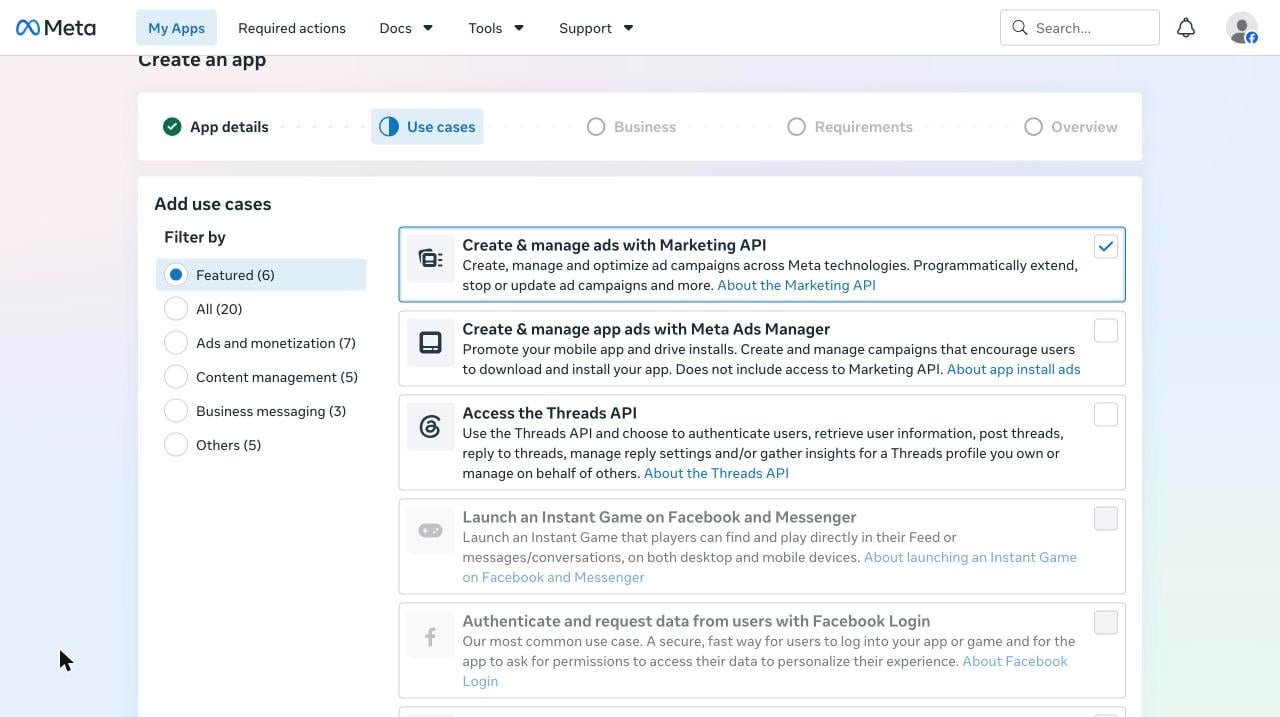The width and height of the screenshot is (1280, 717).
Task: Go to the Use cases step
Action: click(427, 127)
